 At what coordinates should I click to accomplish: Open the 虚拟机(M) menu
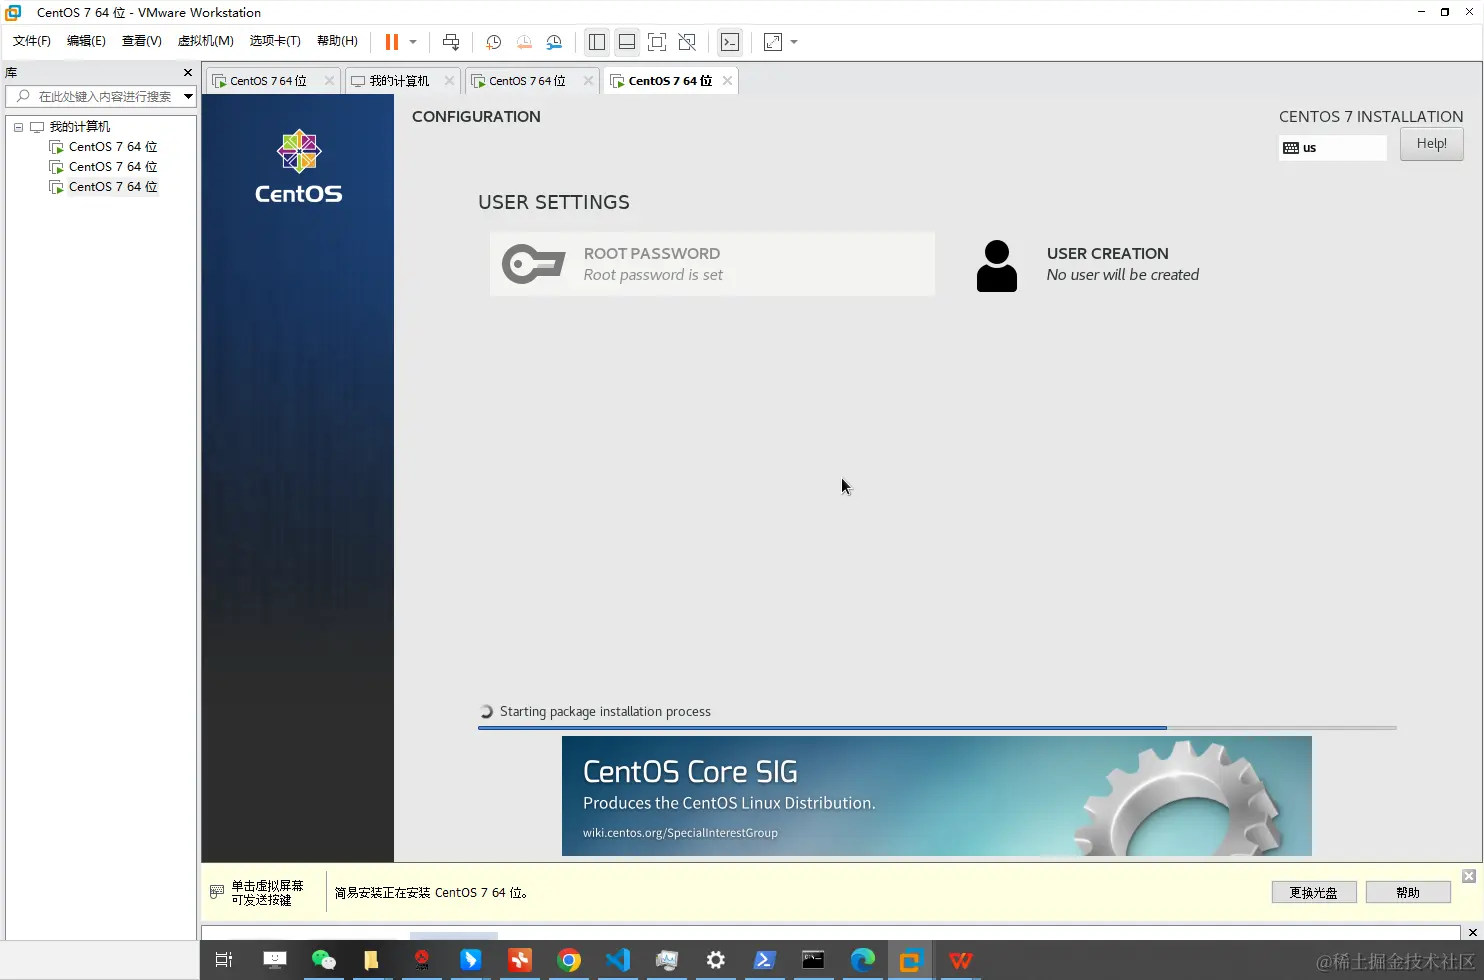click(205, 41)
